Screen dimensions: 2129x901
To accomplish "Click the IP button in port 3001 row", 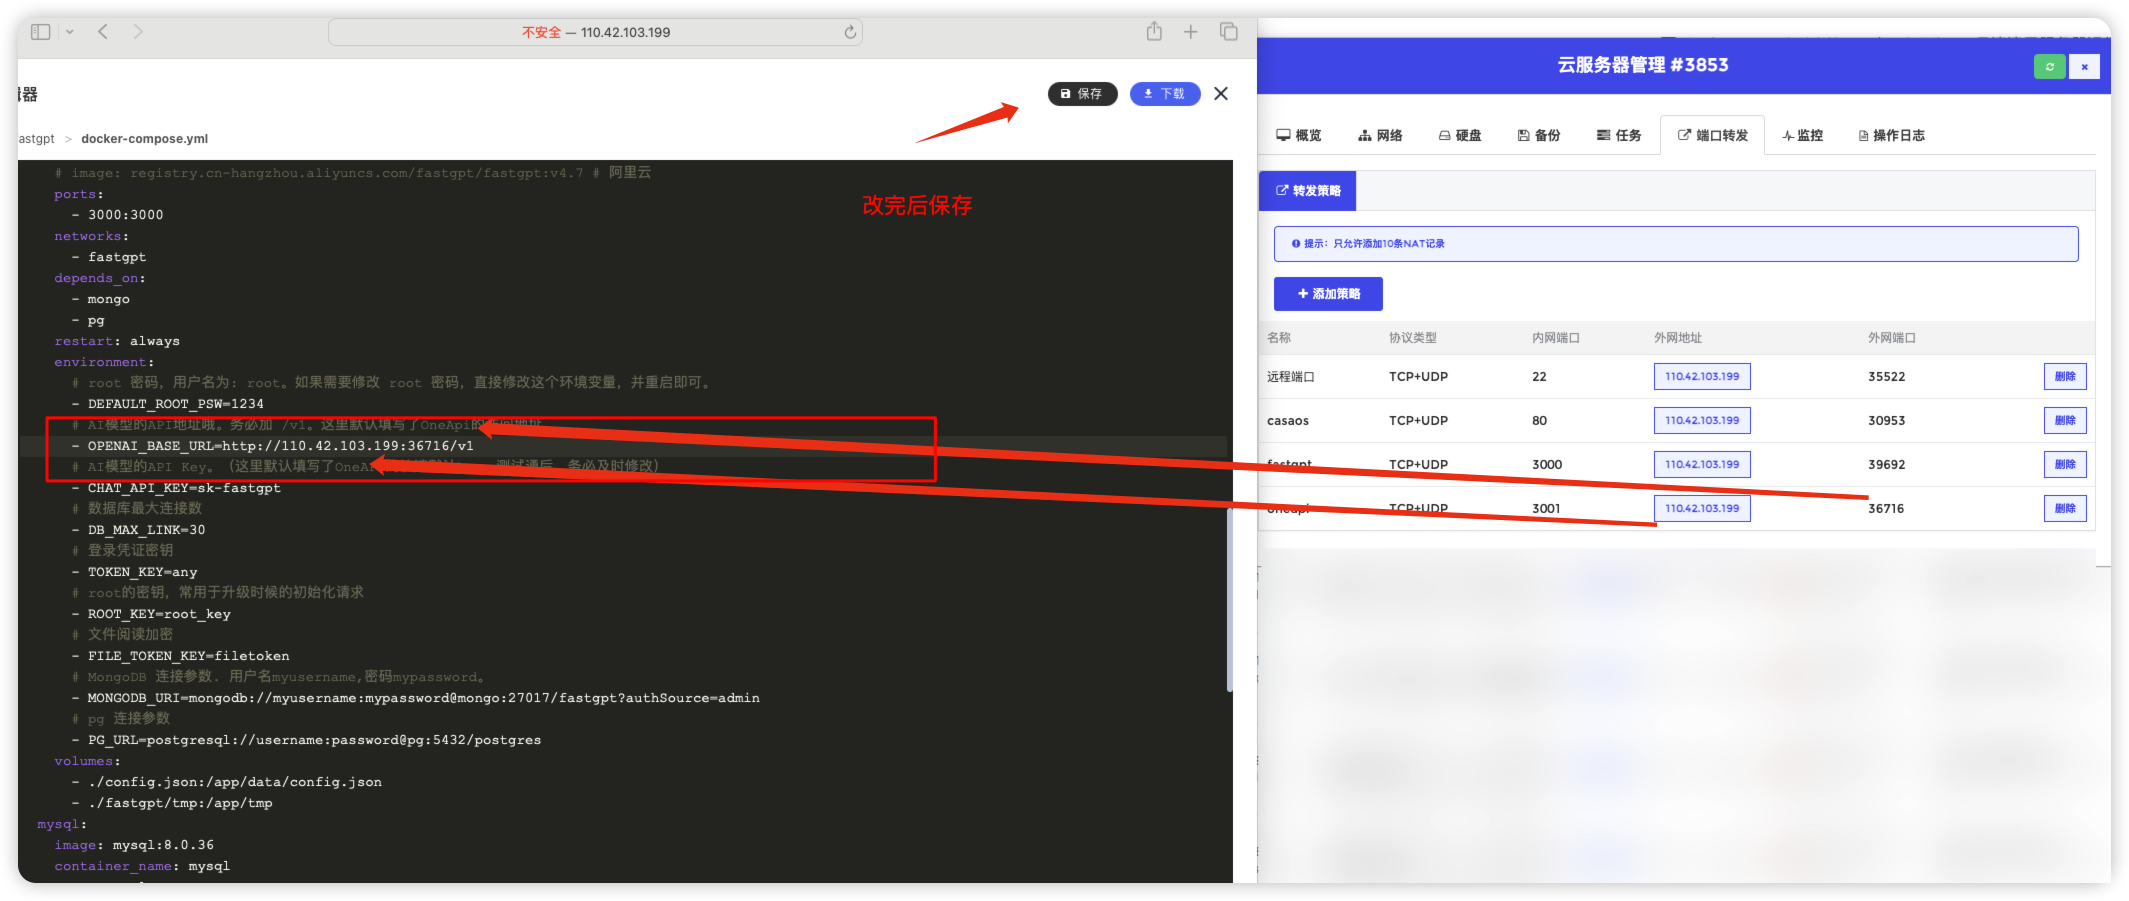I will click(1702, 509).
